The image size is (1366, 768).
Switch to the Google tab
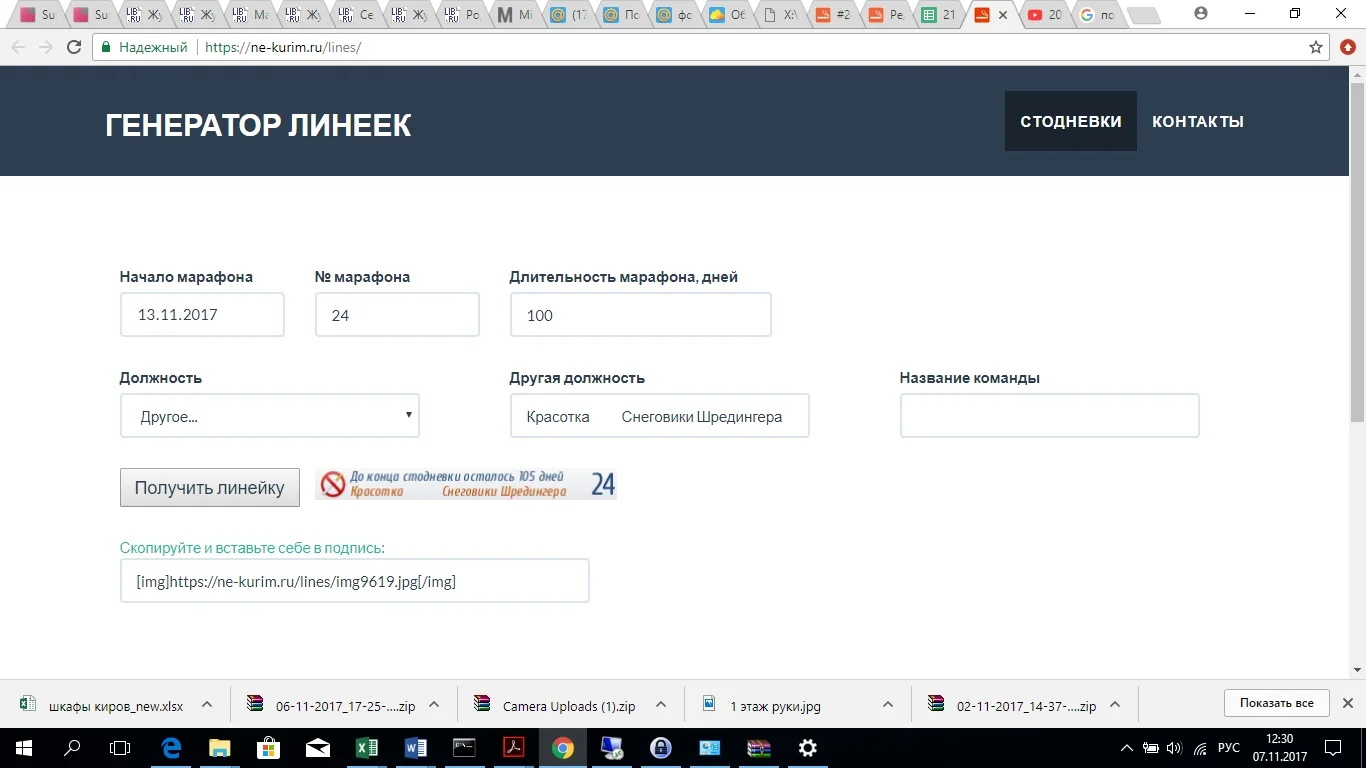point(1098,15)
